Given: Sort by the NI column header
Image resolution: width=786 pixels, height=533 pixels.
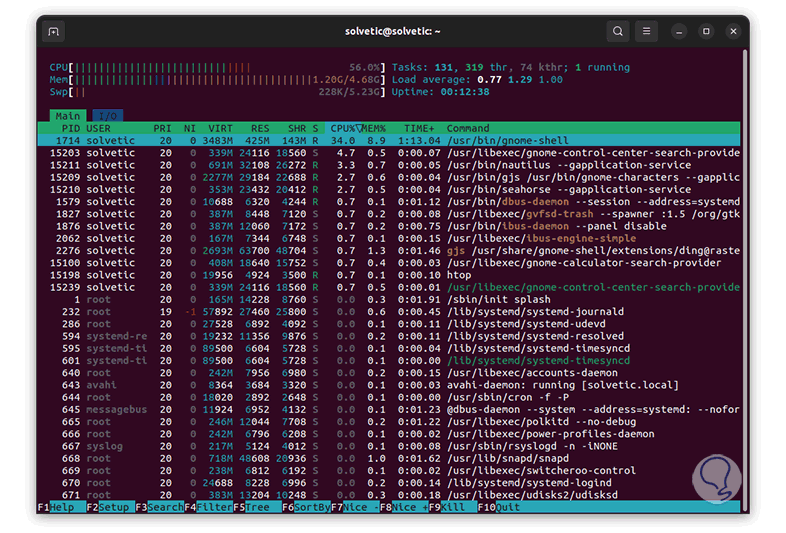Looking at the screenshot, I should (189, 128).
